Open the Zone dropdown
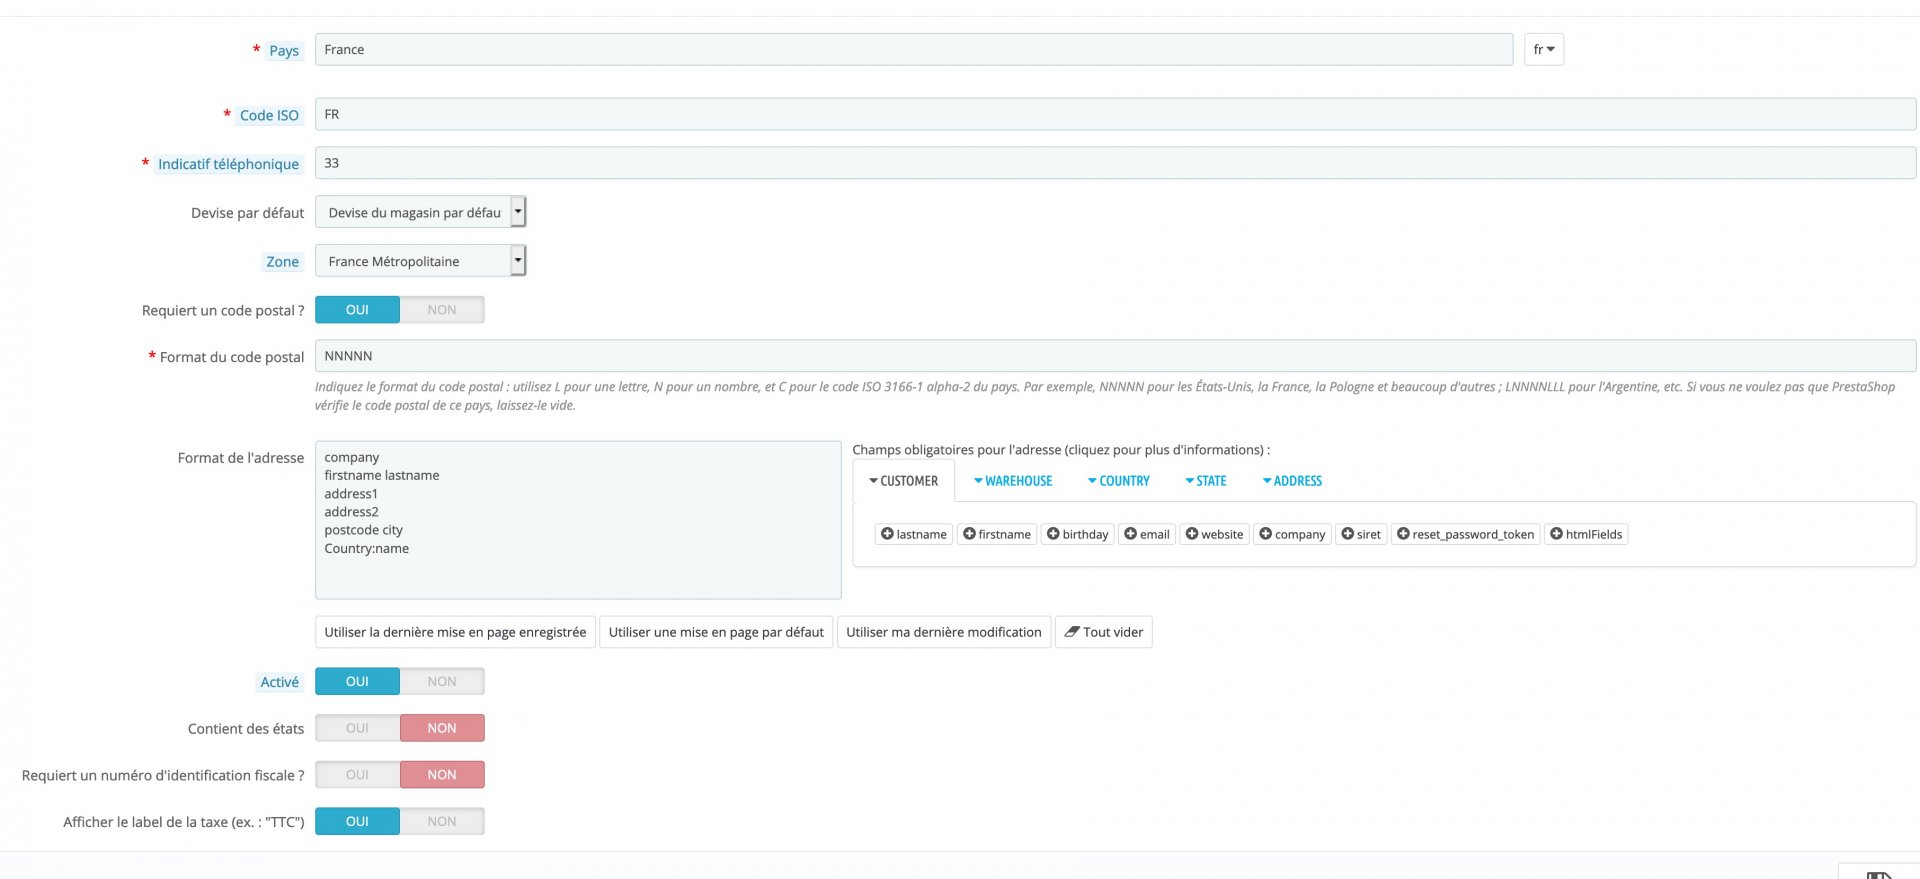Viewport: 1920px width, 879px height. (420, 261)
